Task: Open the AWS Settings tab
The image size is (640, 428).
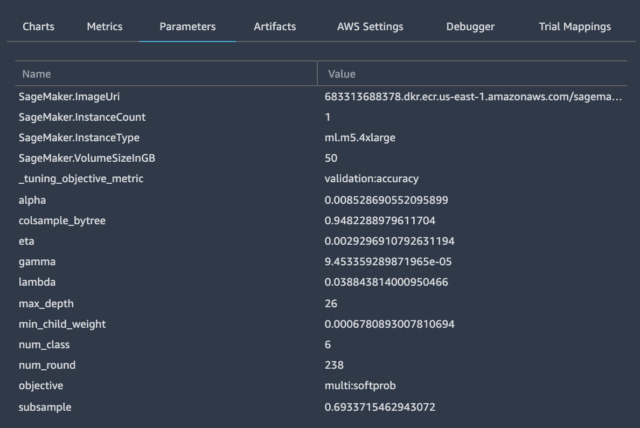Action: click(x=370, y=27)
